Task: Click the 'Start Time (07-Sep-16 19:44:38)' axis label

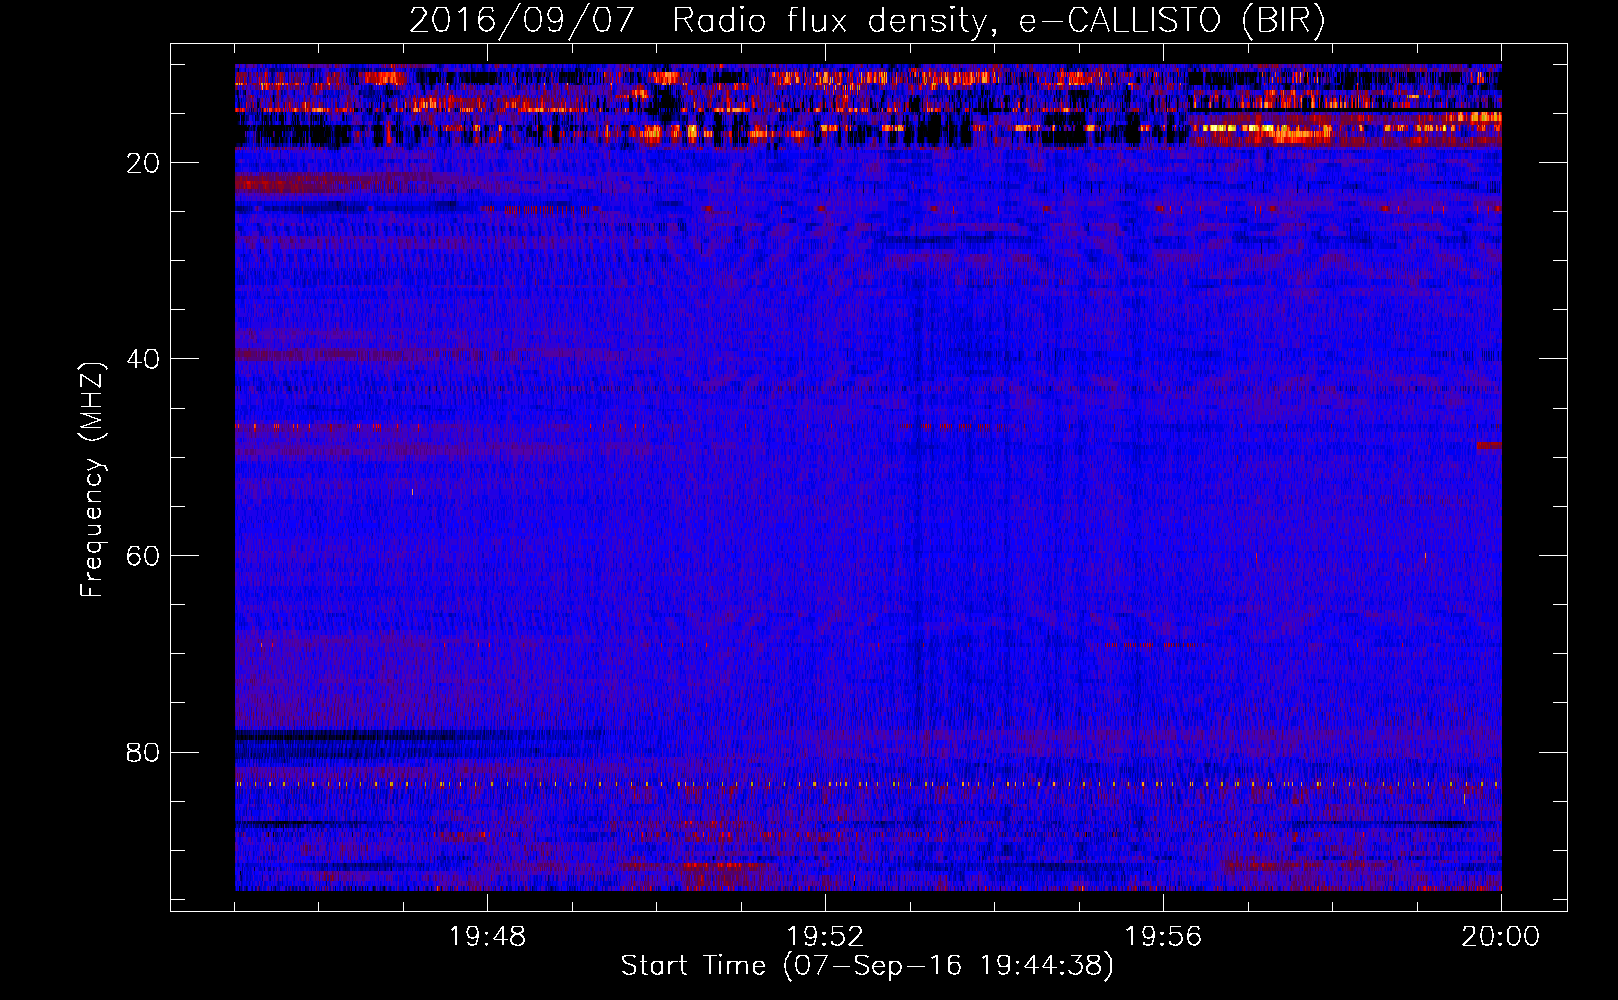Action: click(x=867, y=966)
